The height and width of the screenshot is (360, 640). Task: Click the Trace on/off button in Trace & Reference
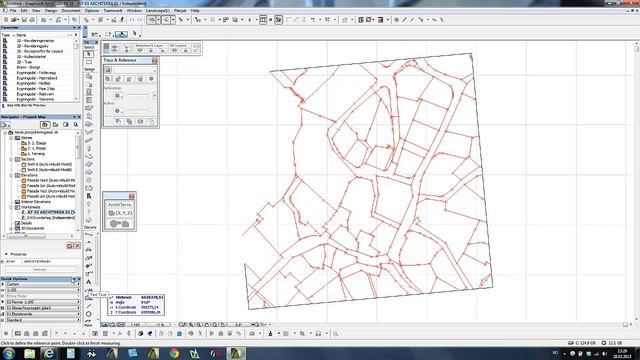click(108, 70)
